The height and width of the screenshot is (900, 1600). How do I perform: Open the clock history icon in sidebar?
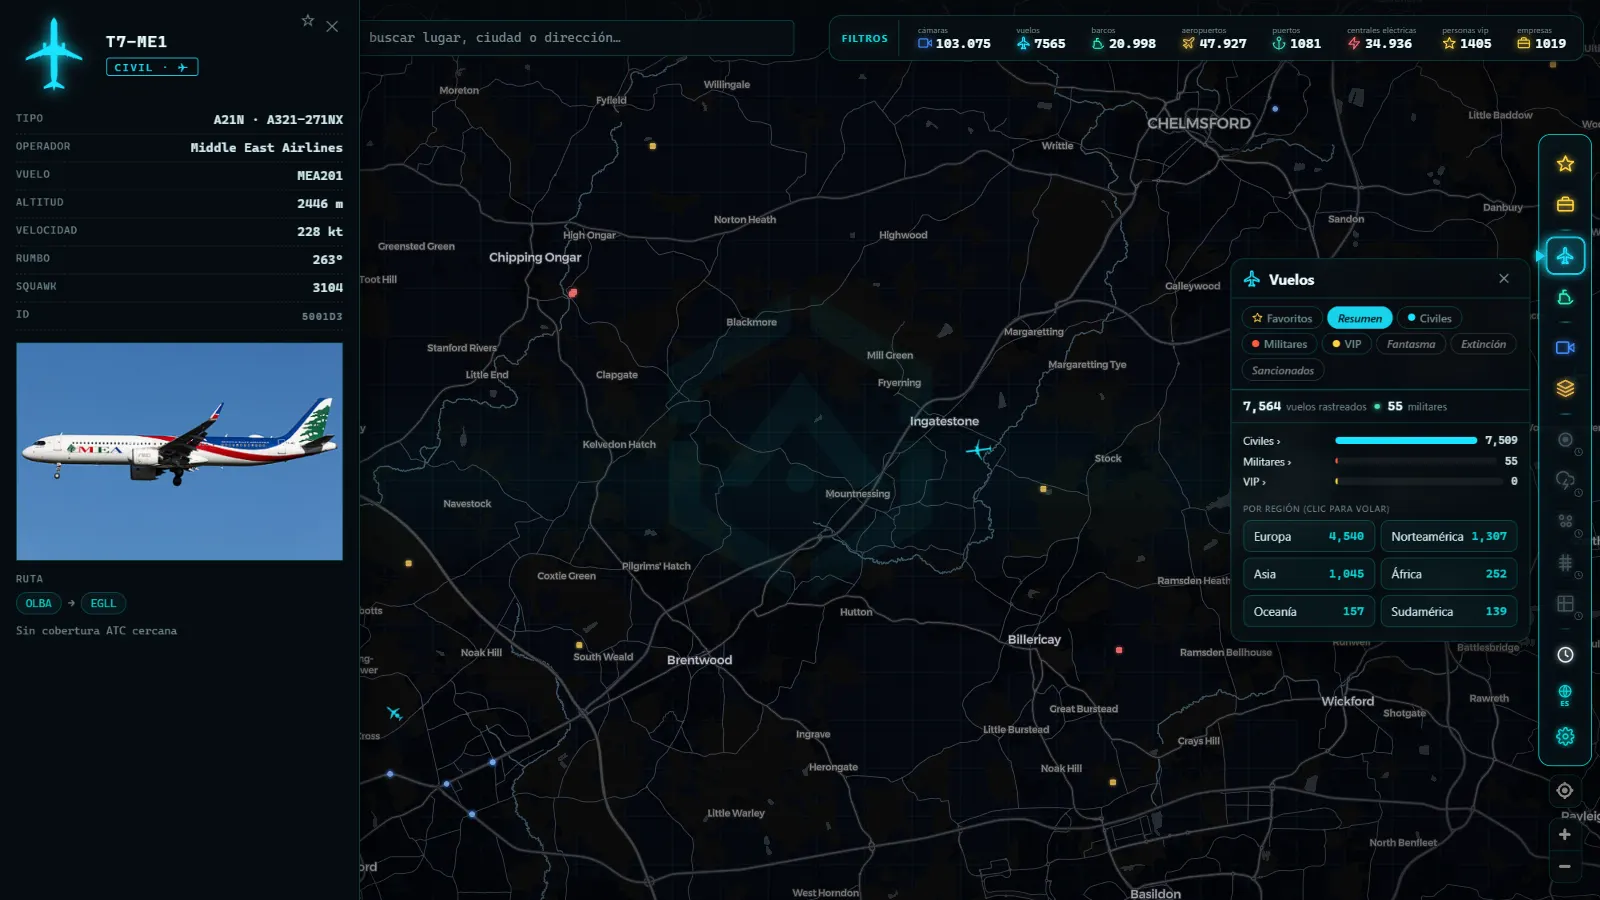[1565, 655]
